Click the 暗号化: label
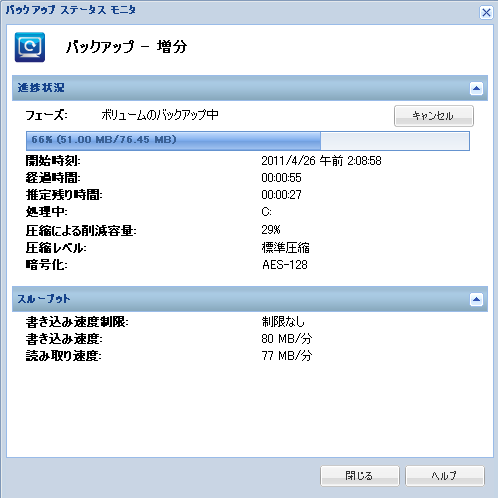This screenshot has height=498, width=498. (46, 265)
